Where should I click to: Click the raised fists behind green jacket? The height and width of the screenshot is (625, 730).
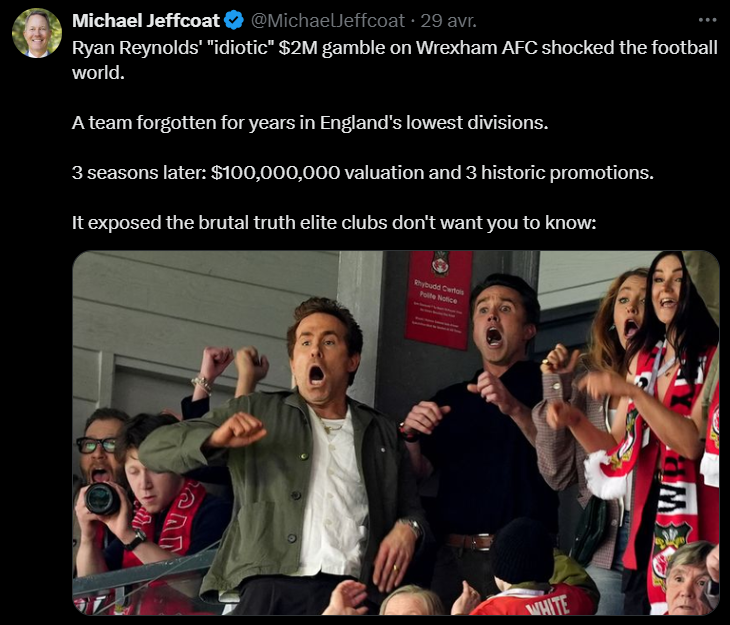(x=234, y=366)
